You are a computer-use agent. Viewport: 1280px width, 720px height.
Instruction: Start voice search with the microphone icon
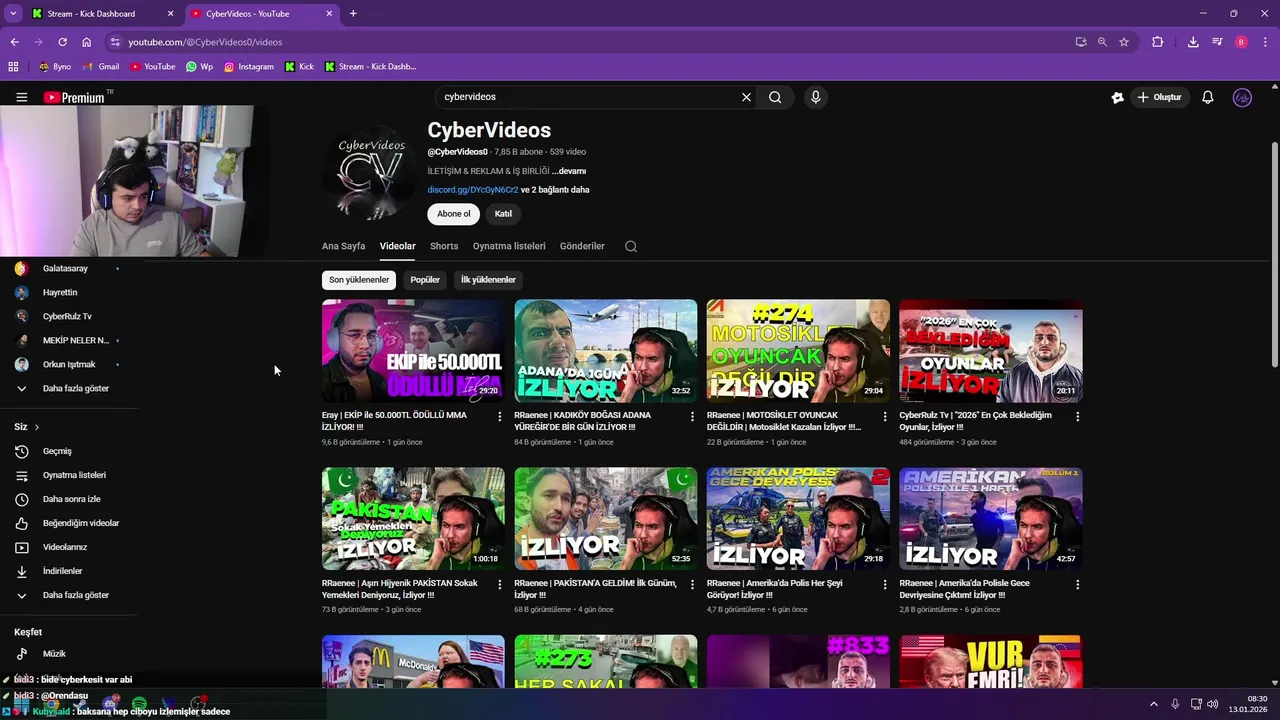point(816,97)
